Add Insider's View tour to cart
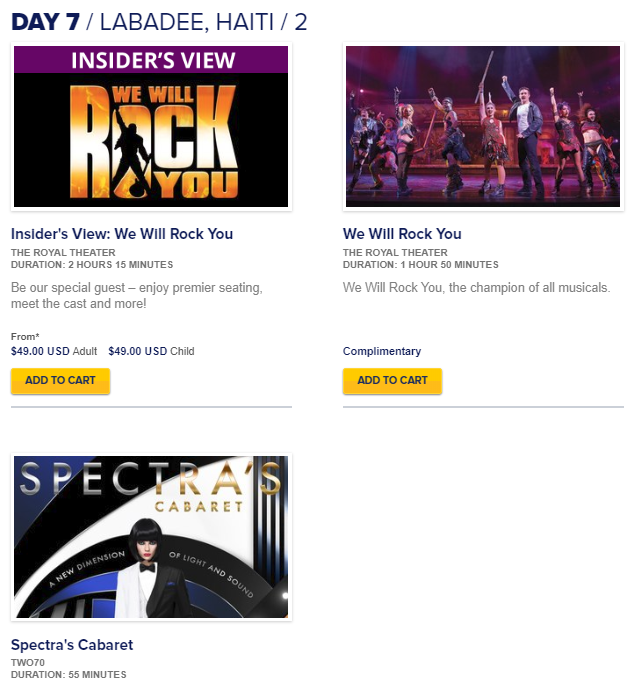The width and height of the screenshot is (636, 687). click(60, 381)
